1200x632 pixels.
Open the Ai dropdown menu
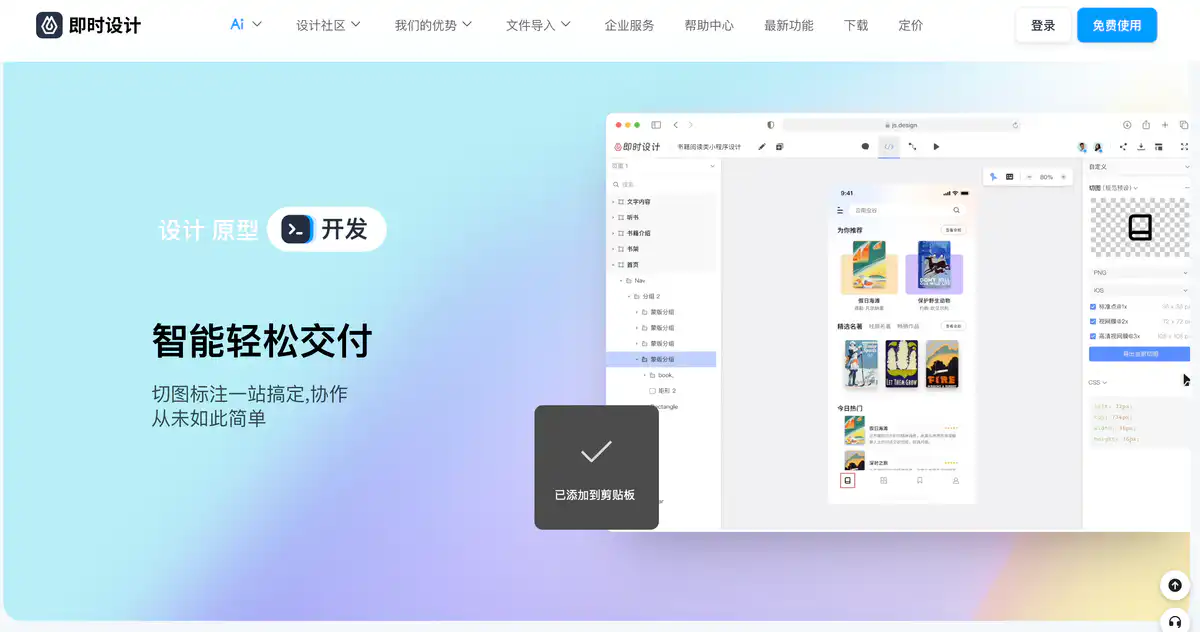point(246,25)
